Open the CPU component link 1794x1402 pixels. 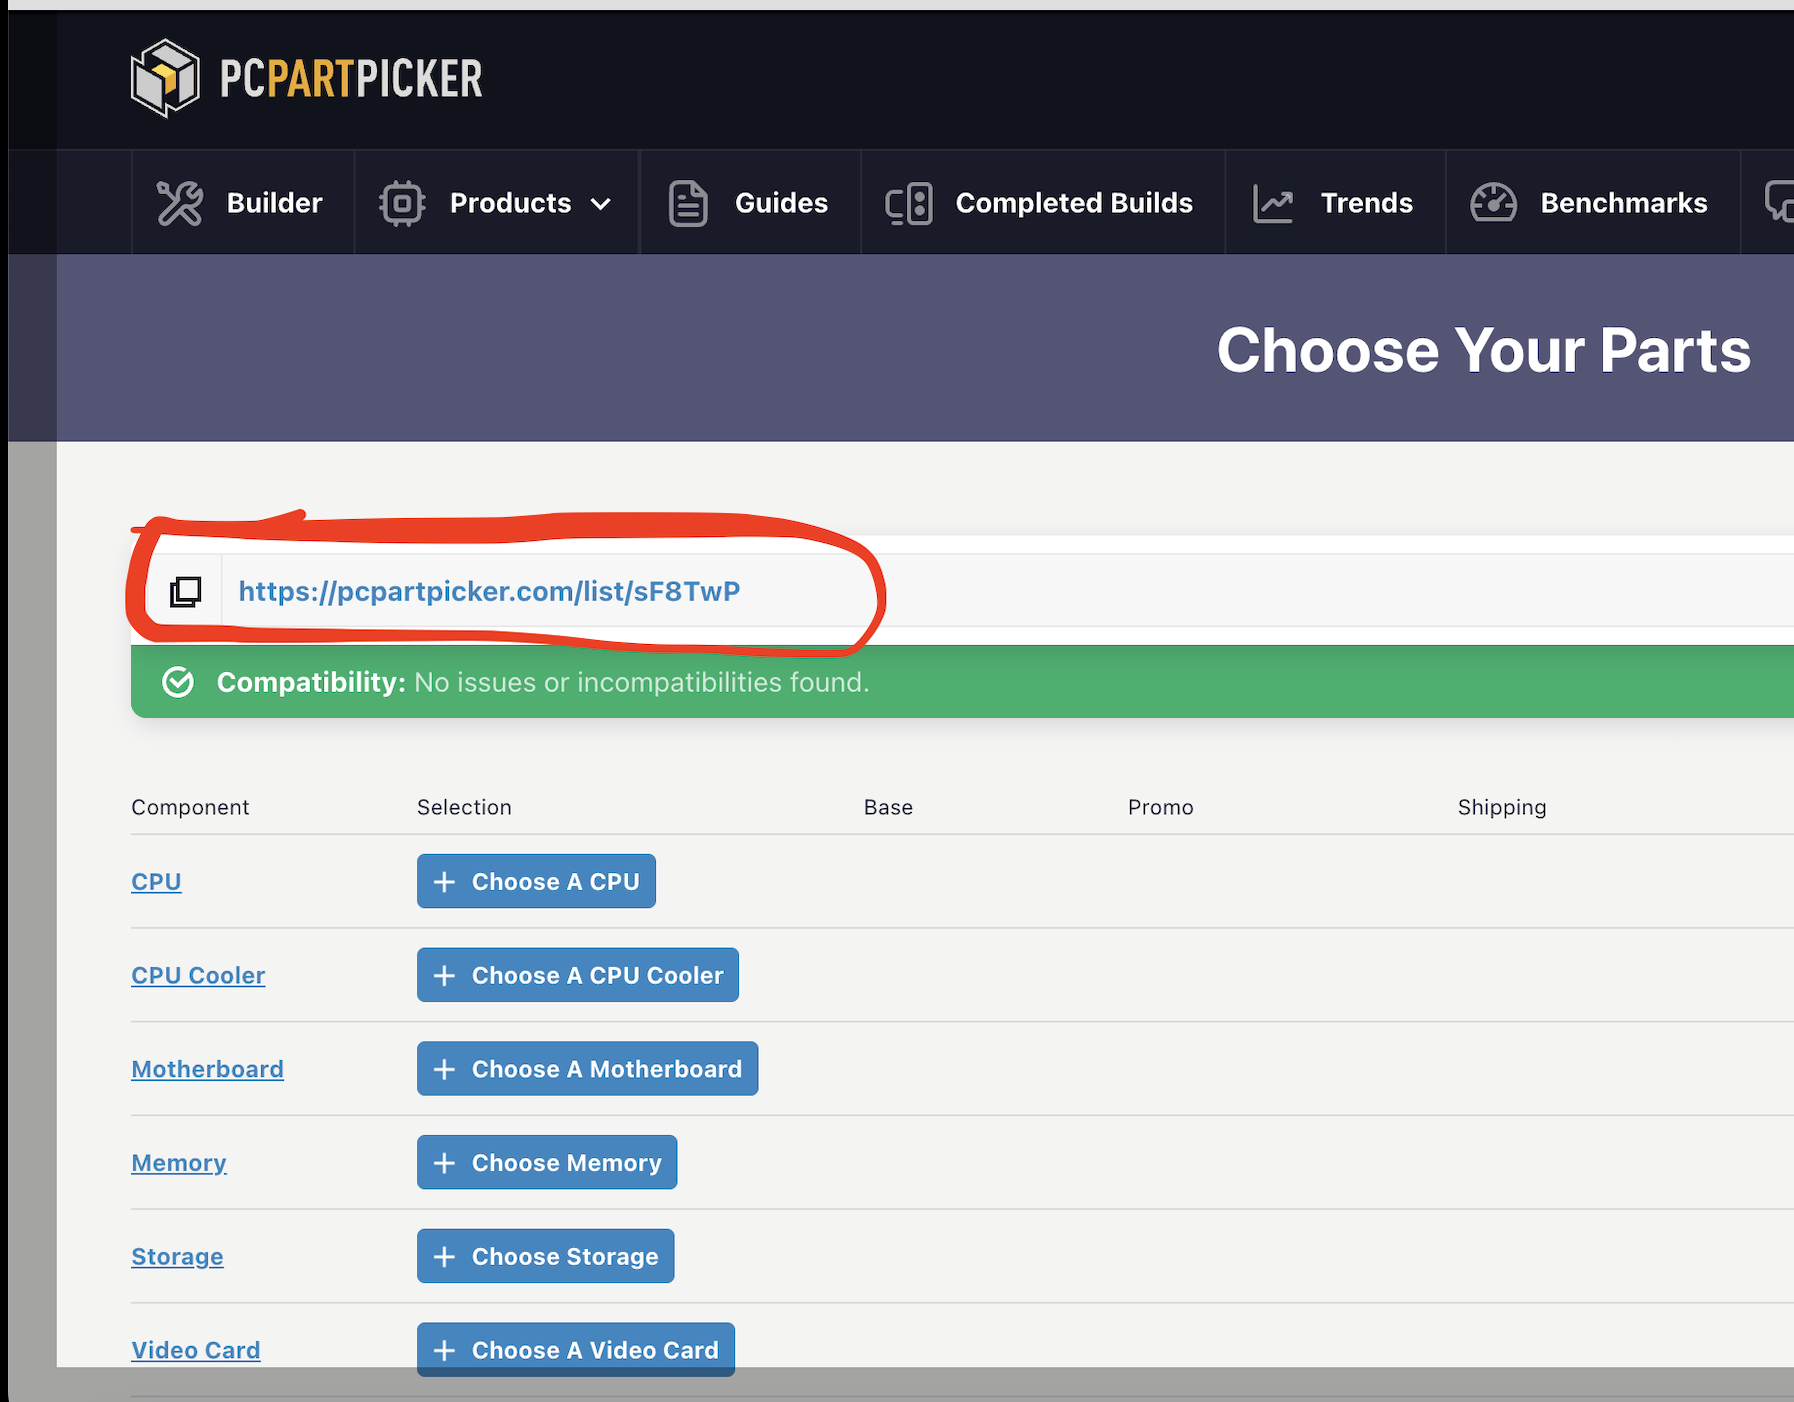156,881
